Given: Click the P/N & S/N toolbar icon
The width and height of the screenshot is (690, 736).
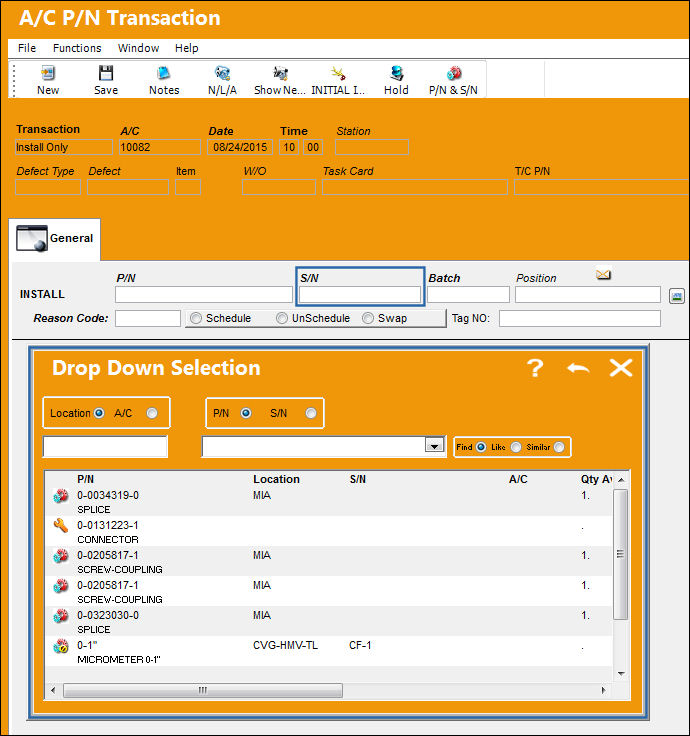Looking at the screenshot, I should click(x=453, y=73).
